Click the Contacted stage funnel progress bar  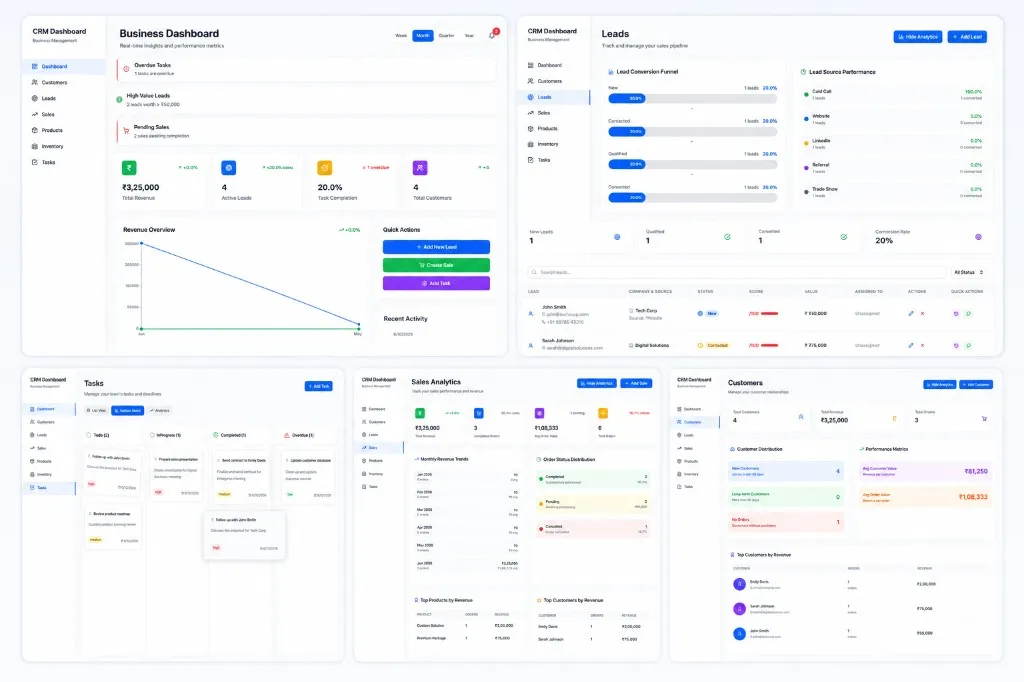coord(693,131)
